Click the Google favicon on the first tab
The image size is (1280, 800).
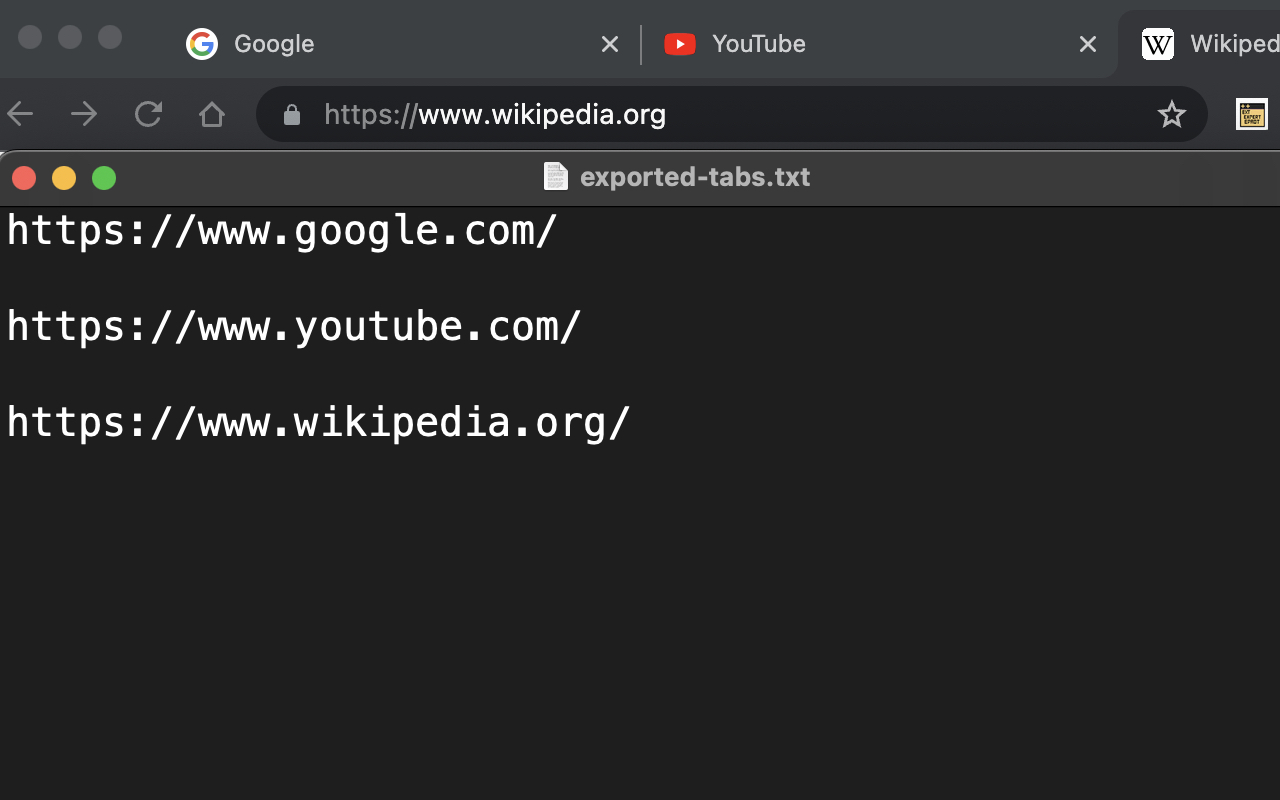[201, 43]
